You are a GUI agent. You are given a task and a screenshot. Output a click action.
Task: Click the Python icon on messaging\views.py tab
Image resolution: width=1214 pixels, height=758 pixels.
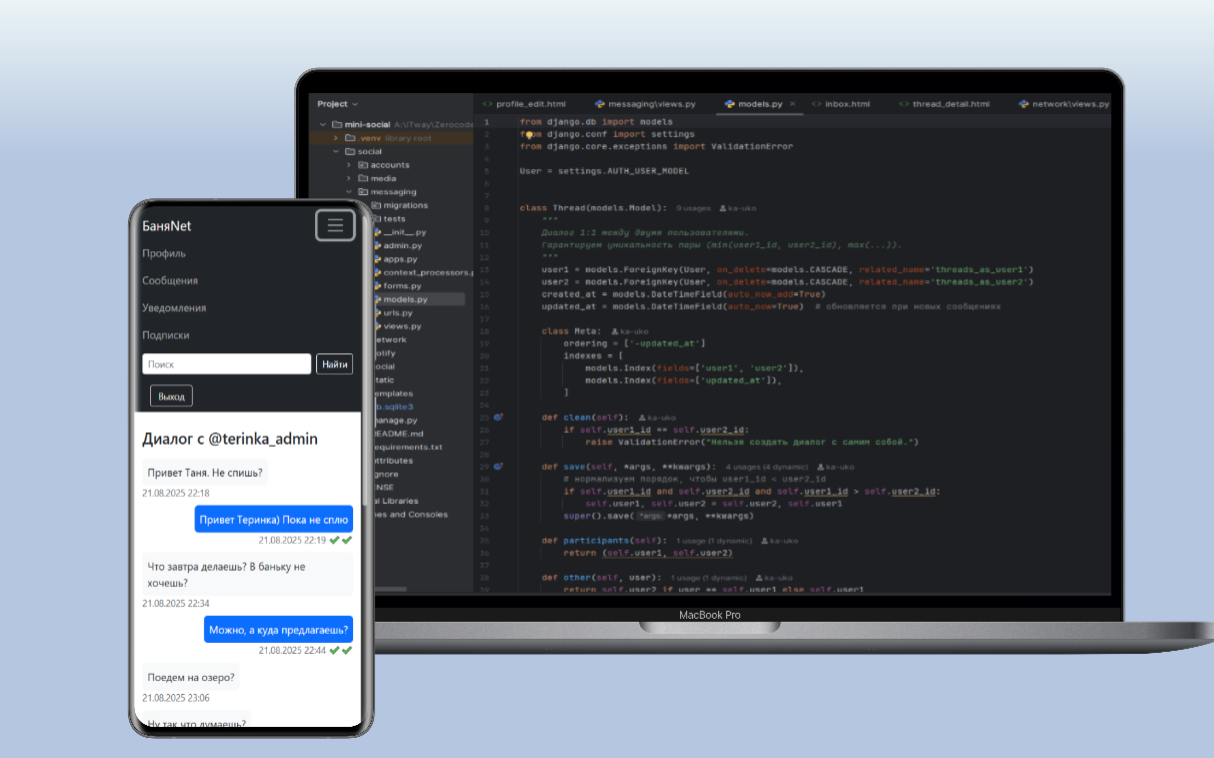coord(600,104)
